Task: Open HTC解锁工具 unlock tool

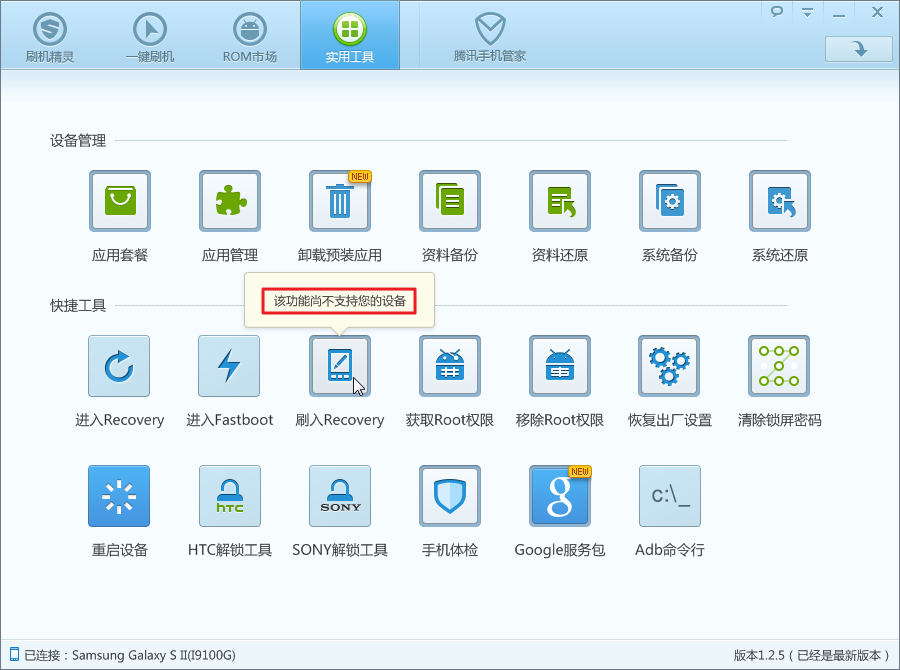Action: [230, 496]
